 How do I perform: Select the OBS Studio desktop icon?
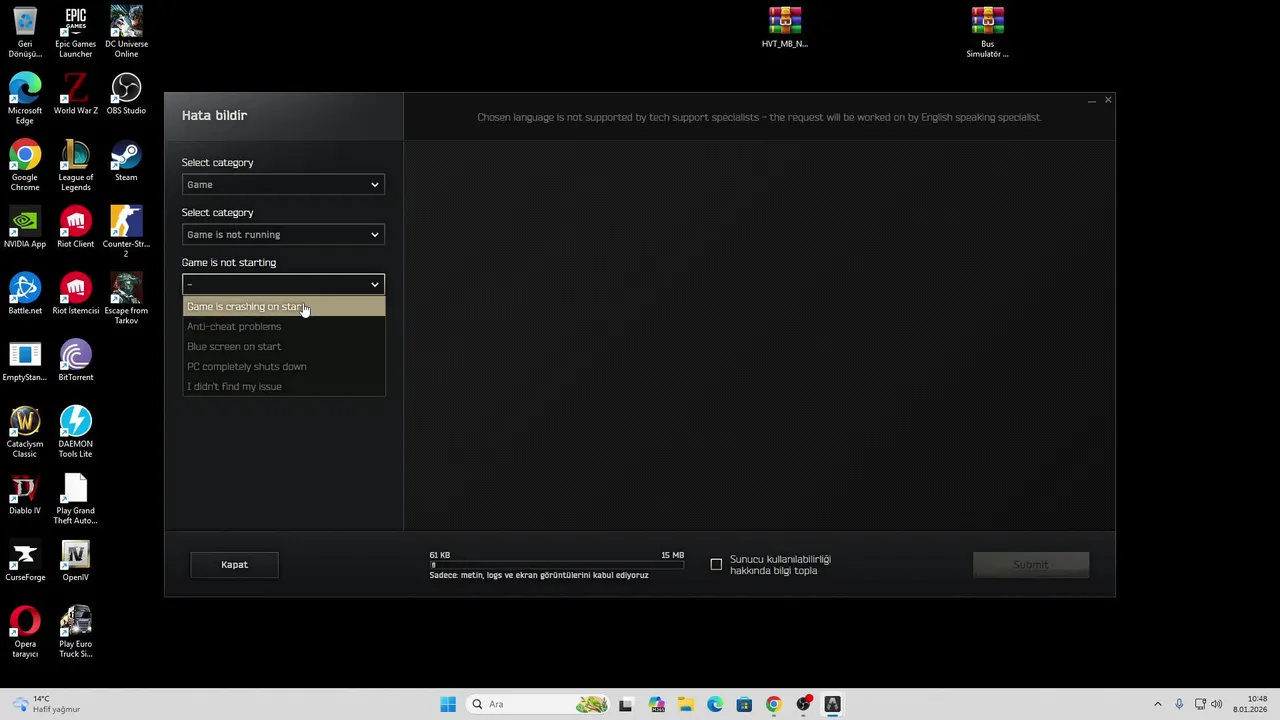click(126, 94)
